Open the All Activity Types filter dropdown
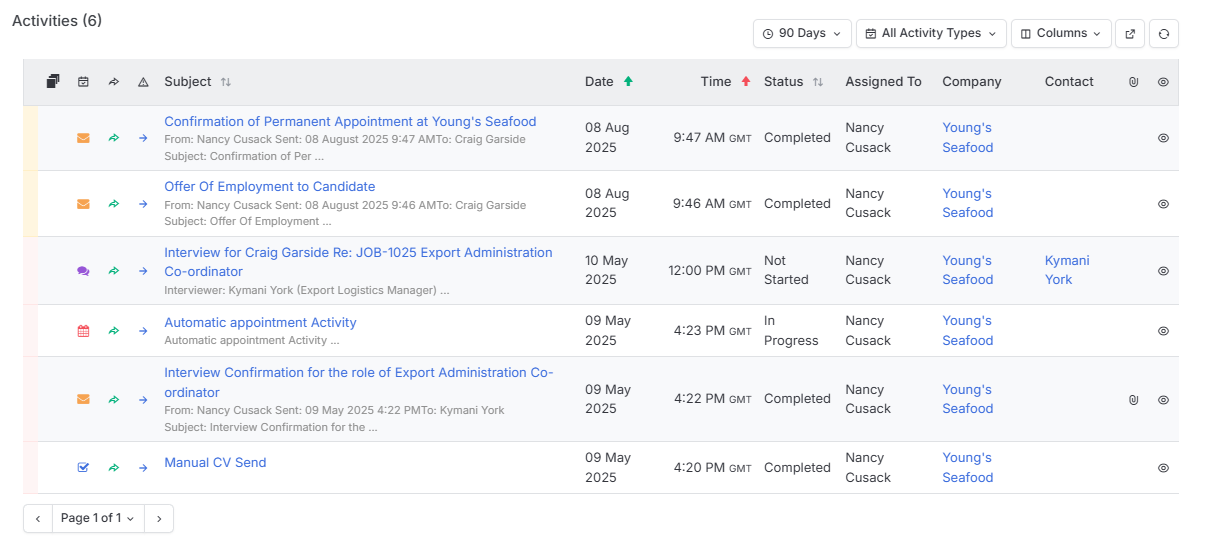 coord(931,33)
